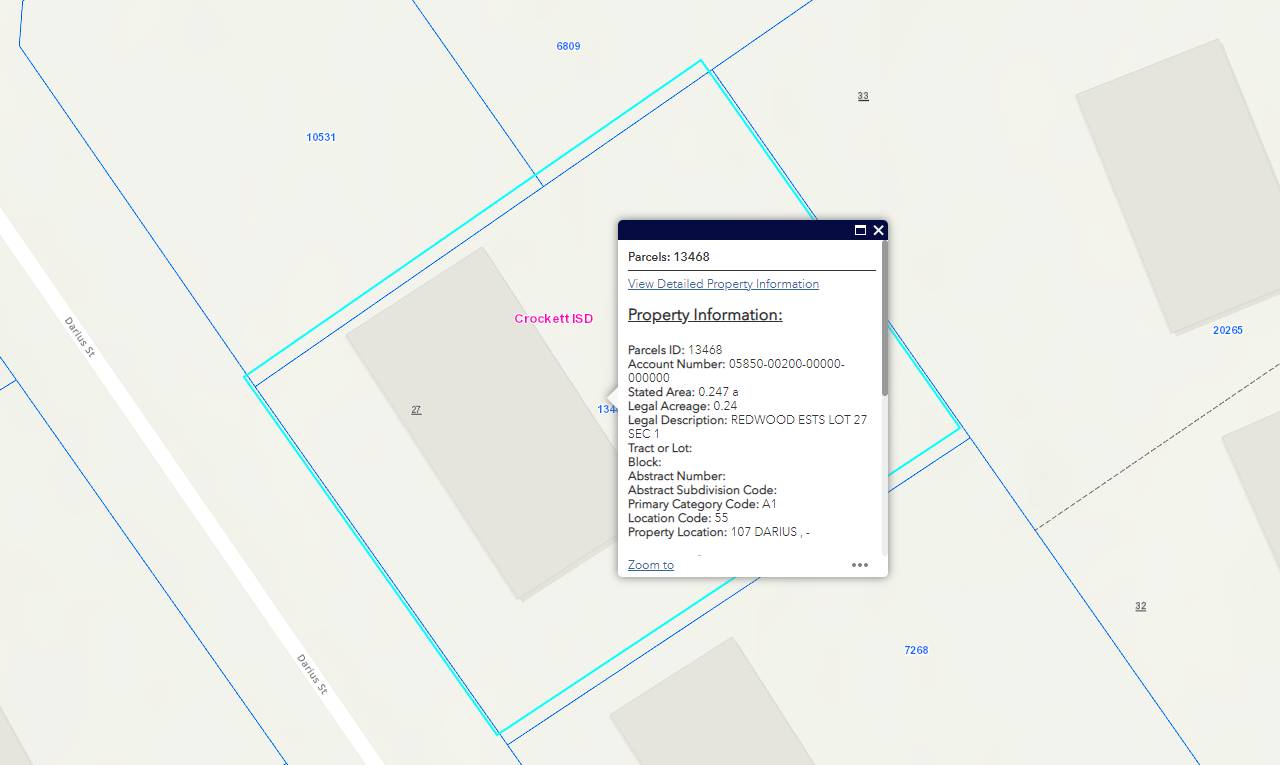Close the Parcels 13468 popup
Image resolution: width=1280 pixels, height=765 pixels.
click(878, 230)
